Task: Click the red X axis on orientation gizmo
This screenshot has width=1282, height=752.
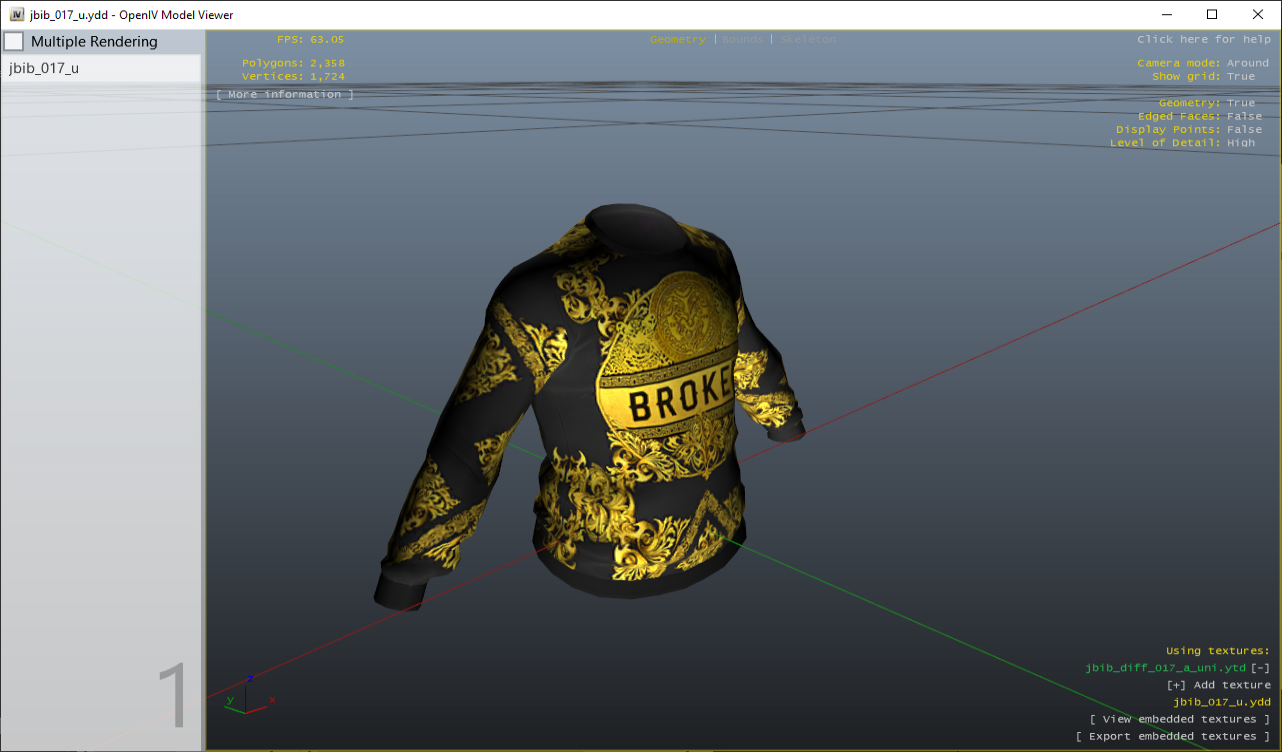Action: pyautogui.click(x=270, y=700)
